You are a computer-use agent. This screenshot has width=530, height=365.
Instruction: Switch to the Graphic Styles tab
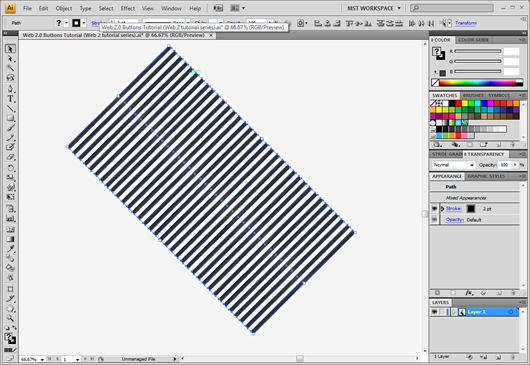click(486, 176)
